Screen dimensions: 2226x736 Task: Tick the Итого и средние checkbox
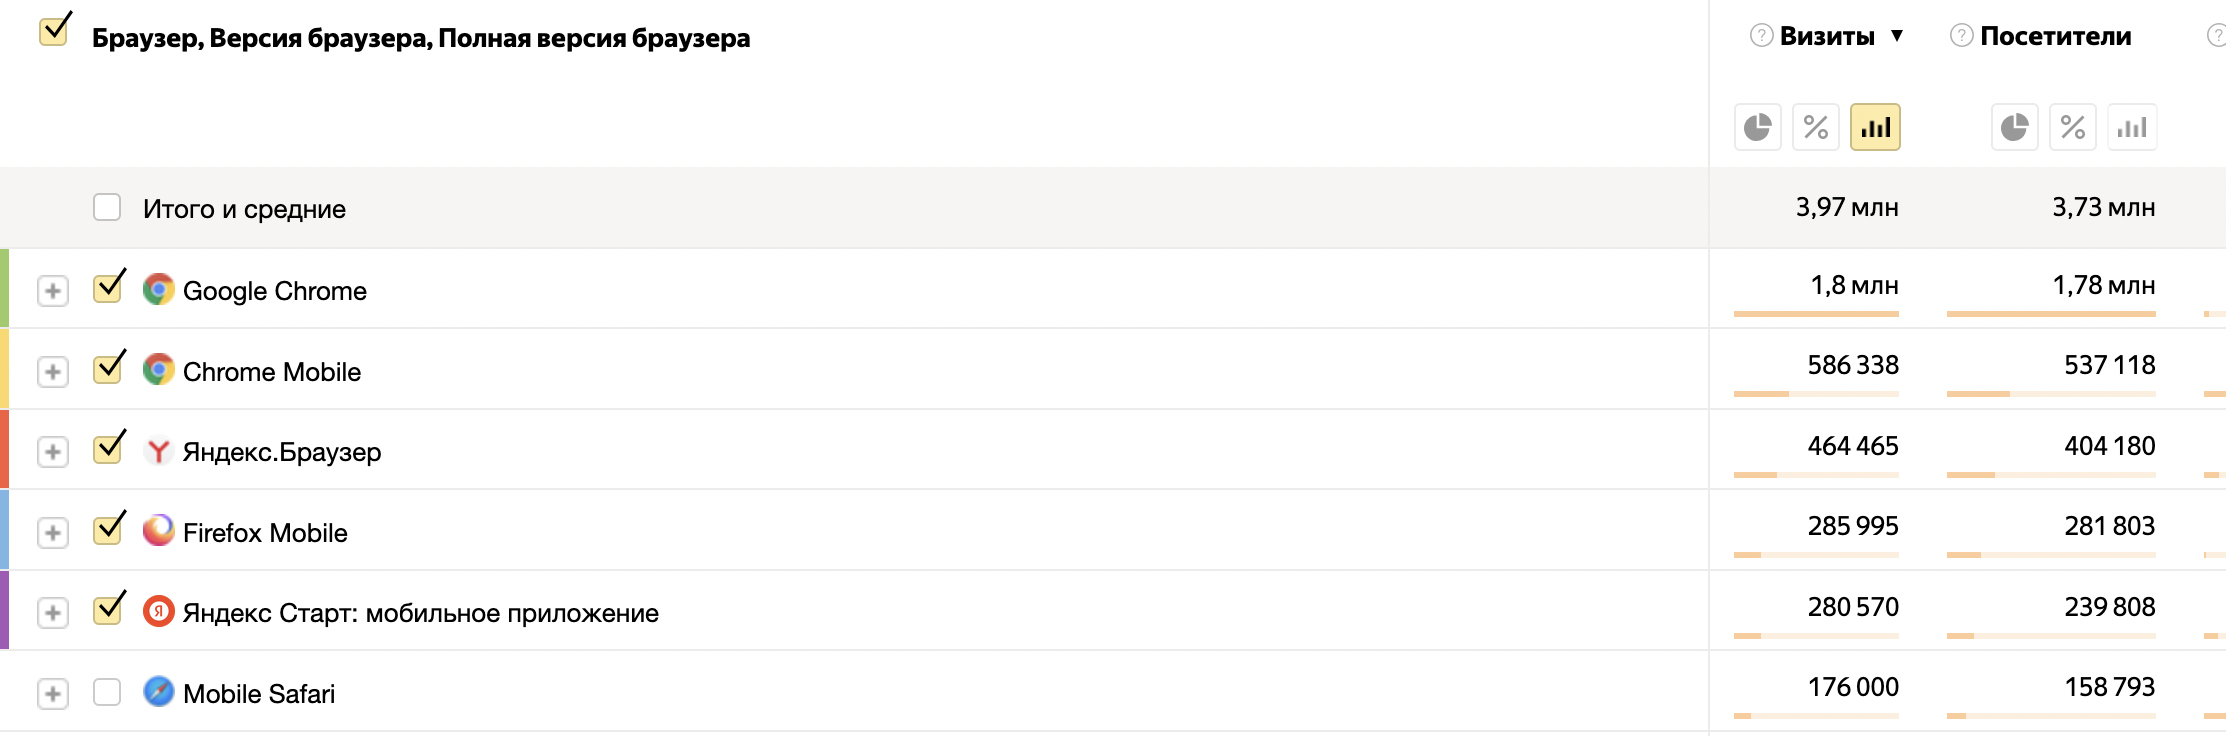[x=107, y=207]
